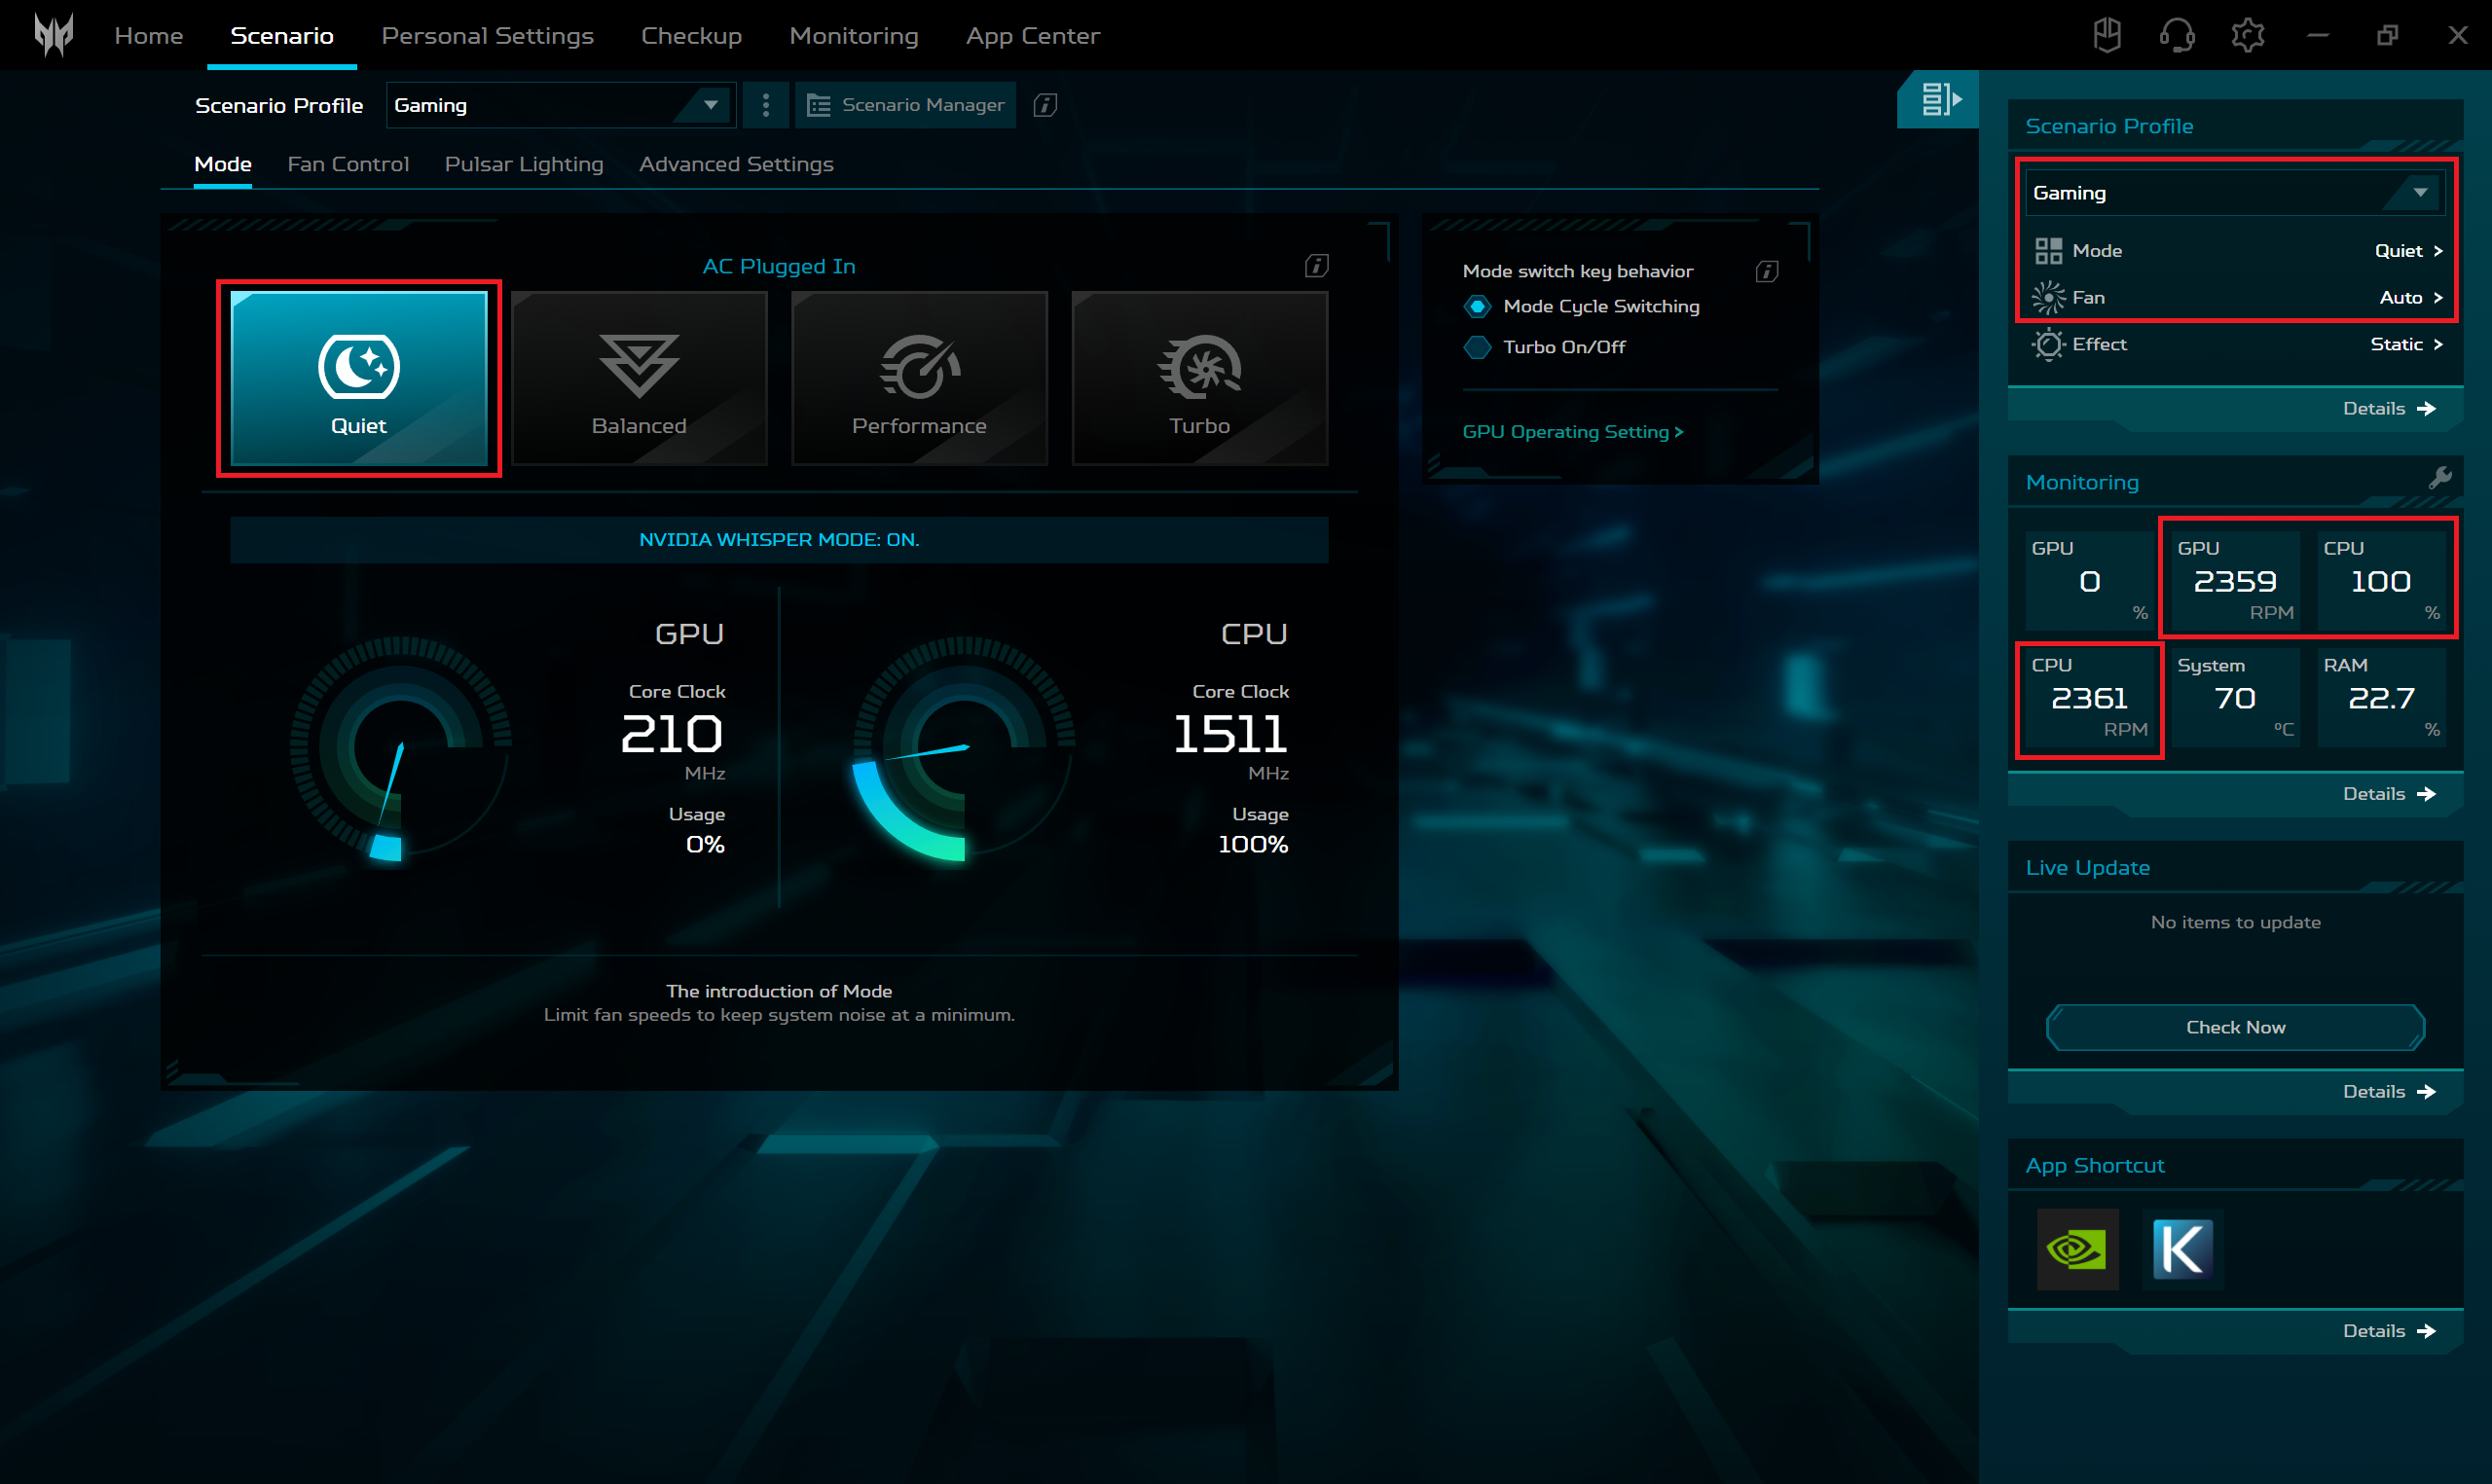2492x1484 pixels.
Task: Open the Pulsar Lighting tab
Action: (x=524, y=164)
